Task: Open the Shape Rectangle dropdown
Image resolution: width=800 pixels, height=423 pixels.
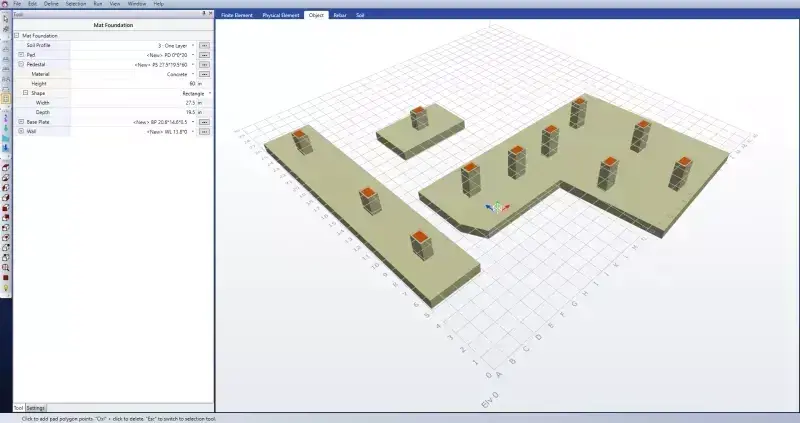Action: (209, 93)
